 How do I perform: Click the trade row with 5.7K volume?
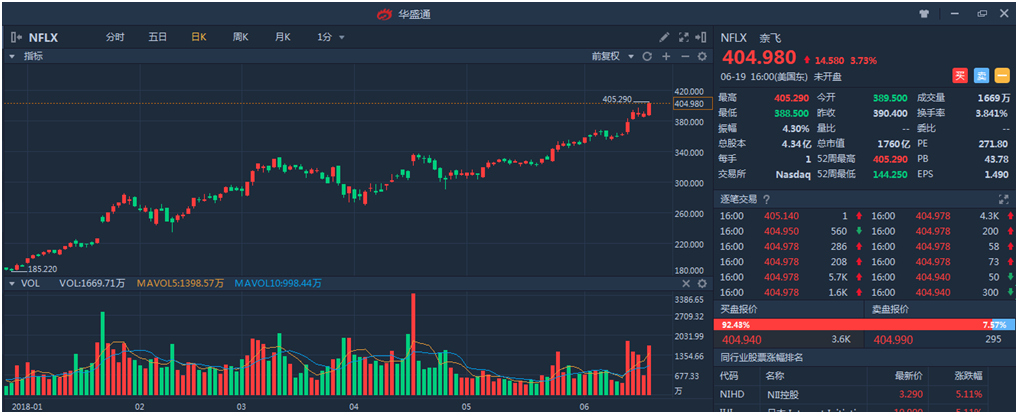pyautogui.click(x=788, y=277)
